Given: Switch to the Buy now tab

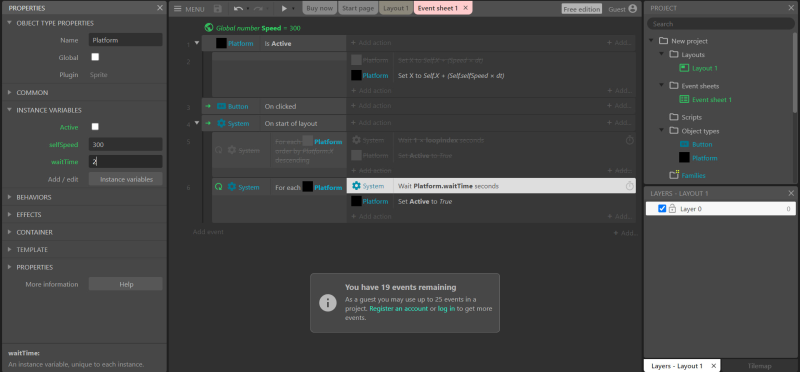Looking at the screenshot, I should pos(320,8).
